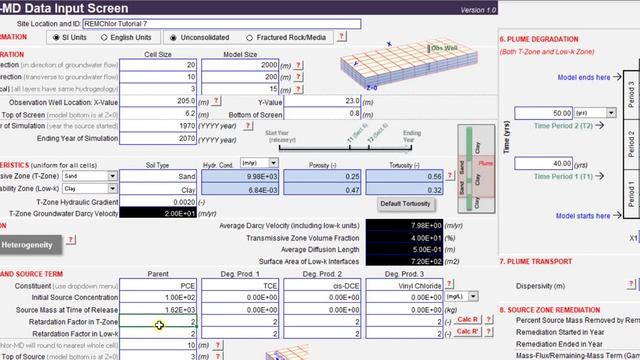Click Sand tortuosity cell 0.56
The height and width of the screenshot is (360, 640).
coord(404,176)
